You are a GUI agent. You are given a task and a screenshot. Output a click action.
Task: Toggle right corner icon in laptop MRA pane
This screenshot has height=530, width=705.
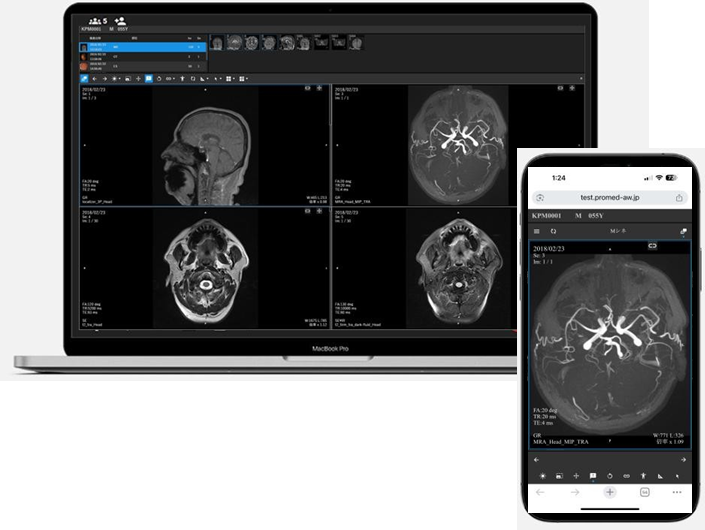coord(572,88)
